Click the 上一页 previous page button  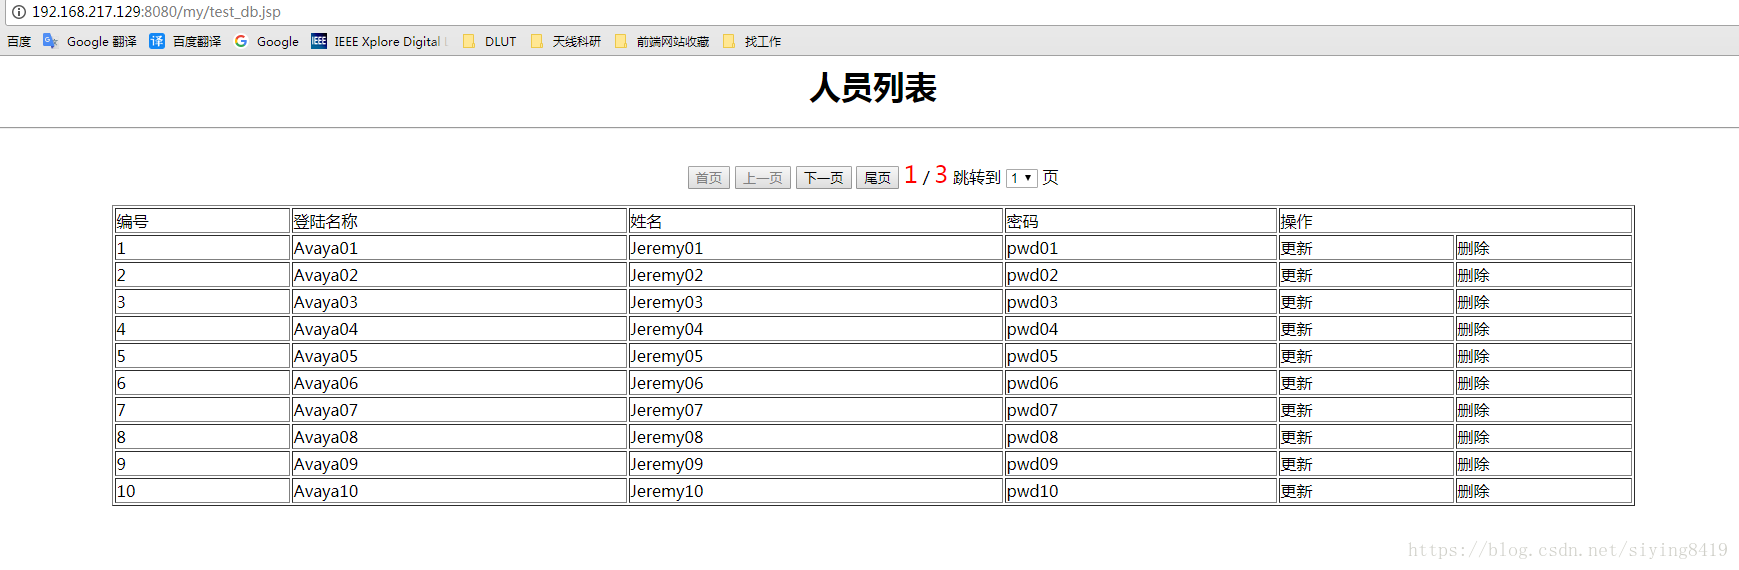point(763,178)
